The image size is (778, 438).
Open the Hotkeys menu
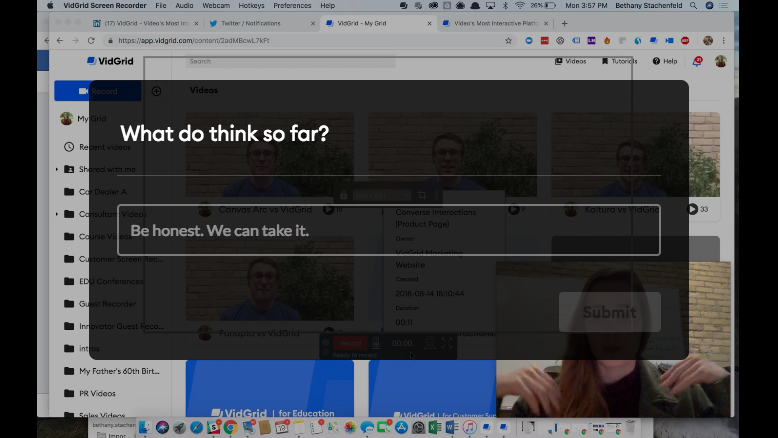point(251,5)
